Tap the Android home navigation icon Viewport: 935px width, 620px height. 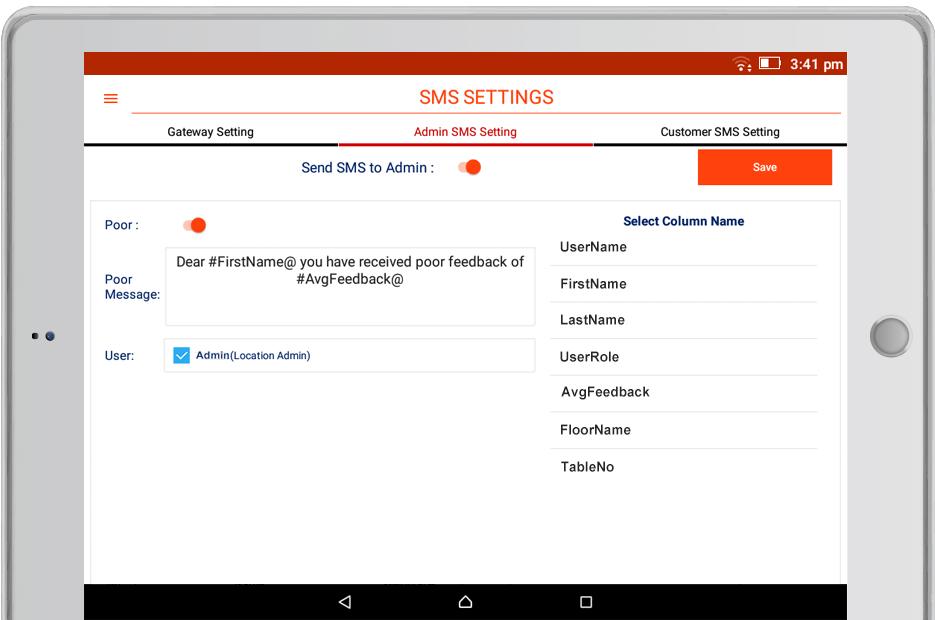465,602
